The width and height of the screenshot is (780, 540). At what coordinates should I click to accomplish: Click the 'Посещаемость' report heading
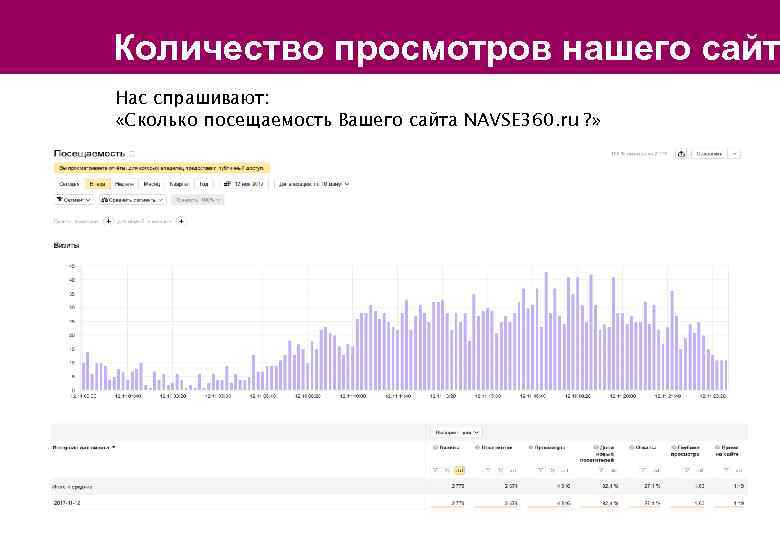tap(89, 154)
